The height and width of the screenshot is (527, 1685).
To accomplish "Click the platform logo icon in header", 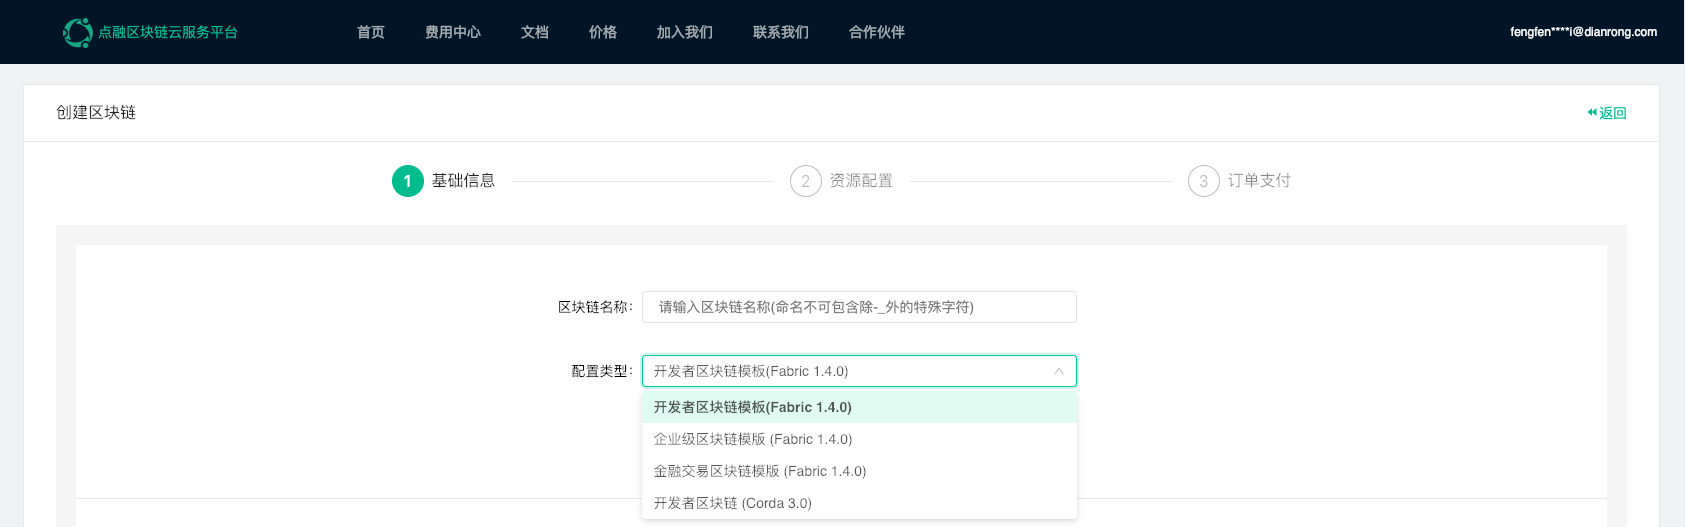I will 77,32.
